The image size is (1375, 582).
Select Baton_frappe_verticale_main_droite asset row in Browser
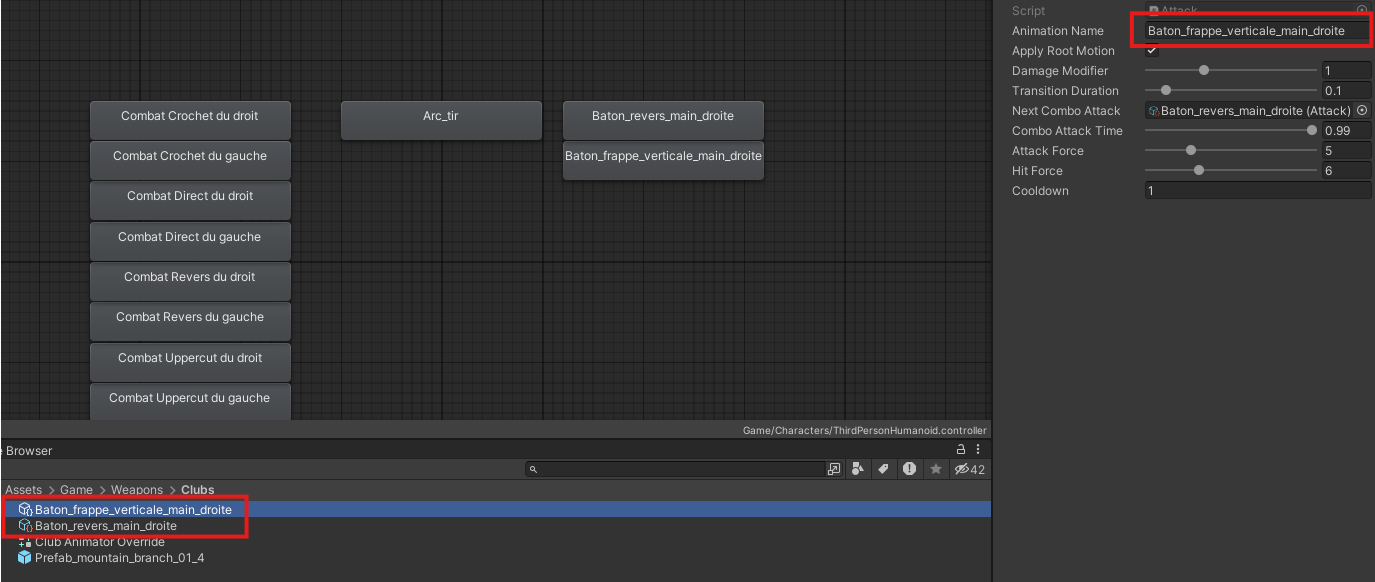click(496, 510)
